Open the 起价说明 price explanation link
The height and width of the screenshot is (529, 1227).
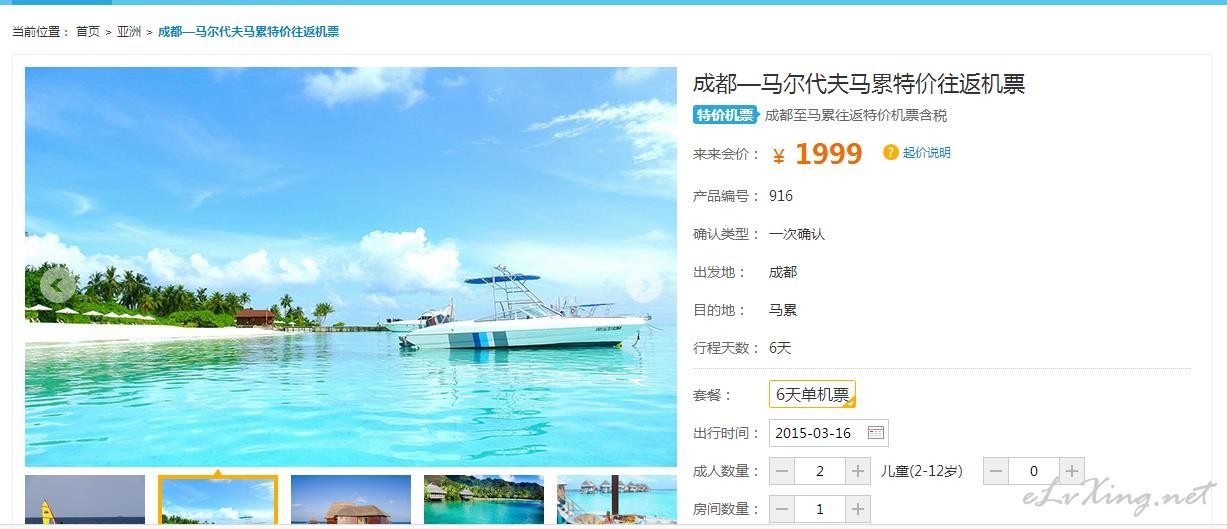[x=927, y=153]
